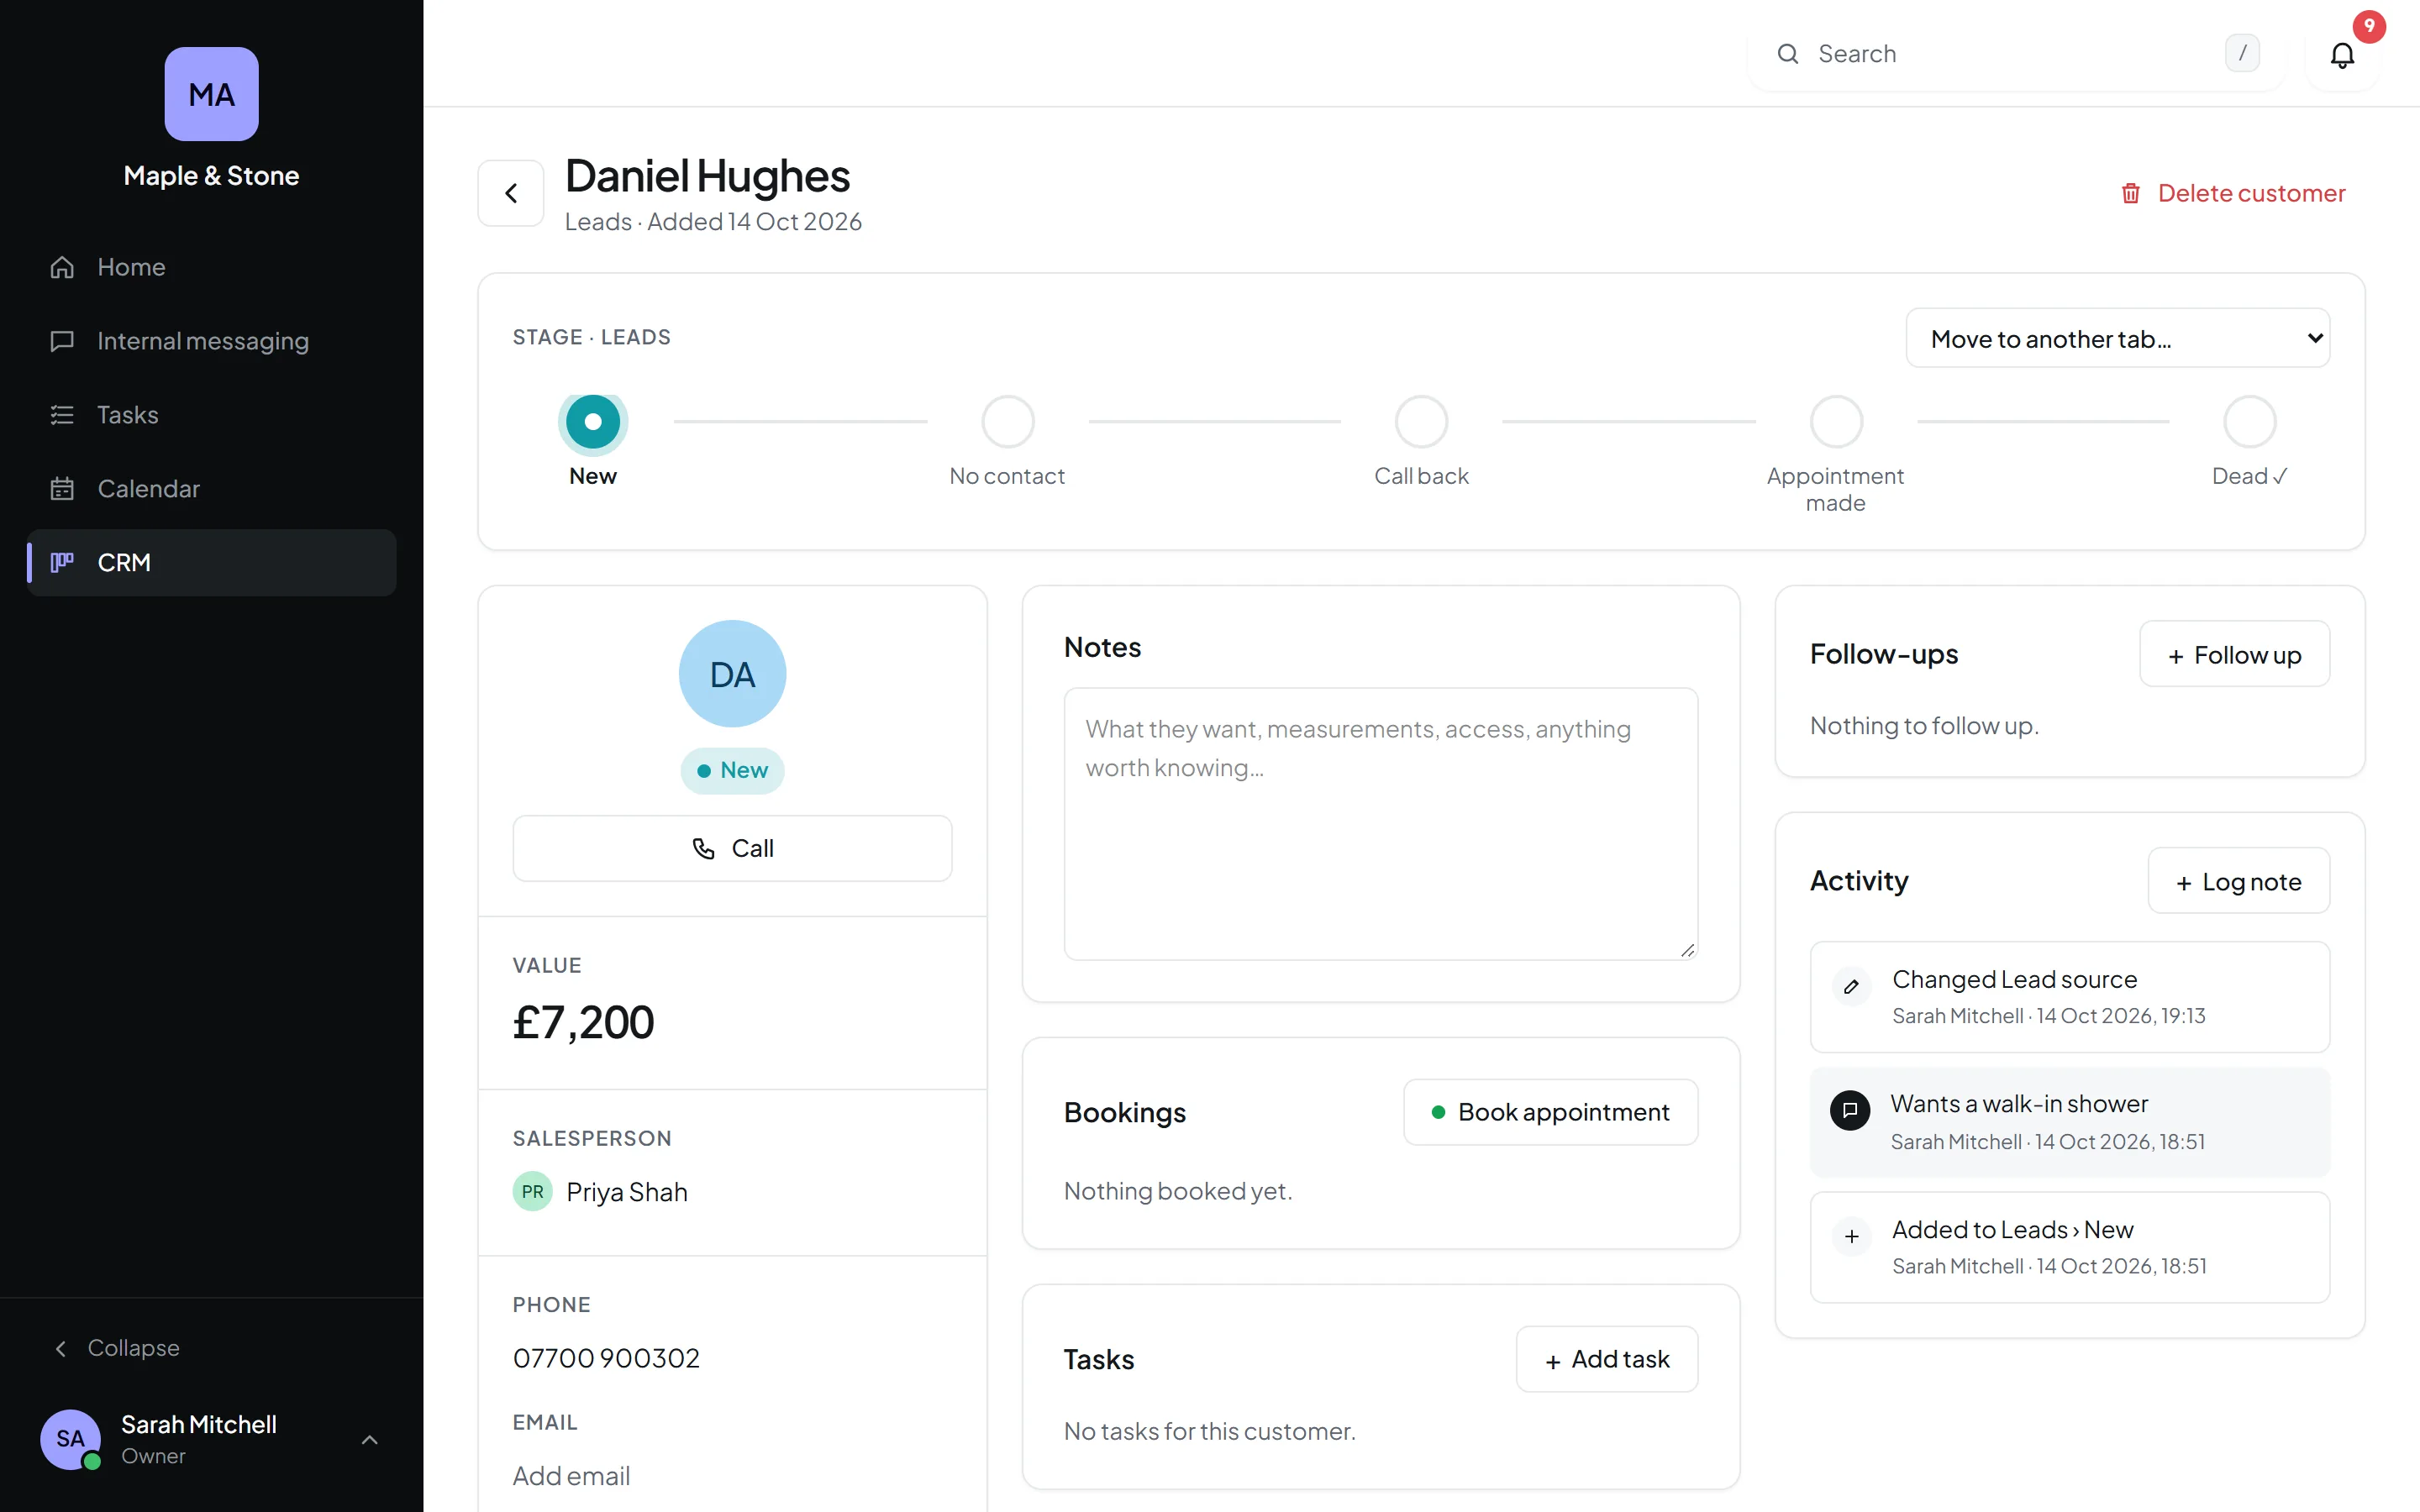Click the Follow up button

[x=2234, y=654]
